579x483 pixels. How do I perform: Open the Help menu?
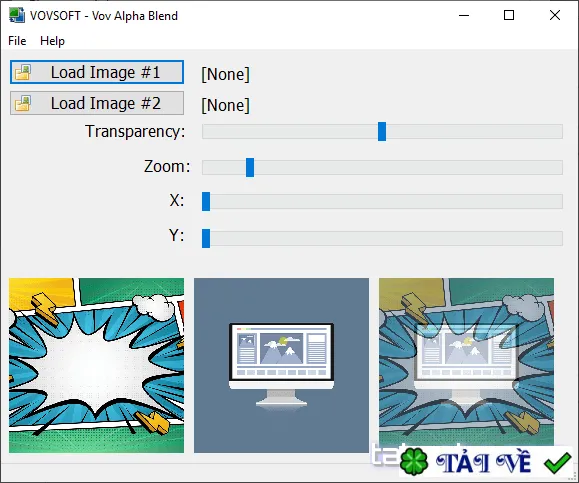click(x=52, y=41)
